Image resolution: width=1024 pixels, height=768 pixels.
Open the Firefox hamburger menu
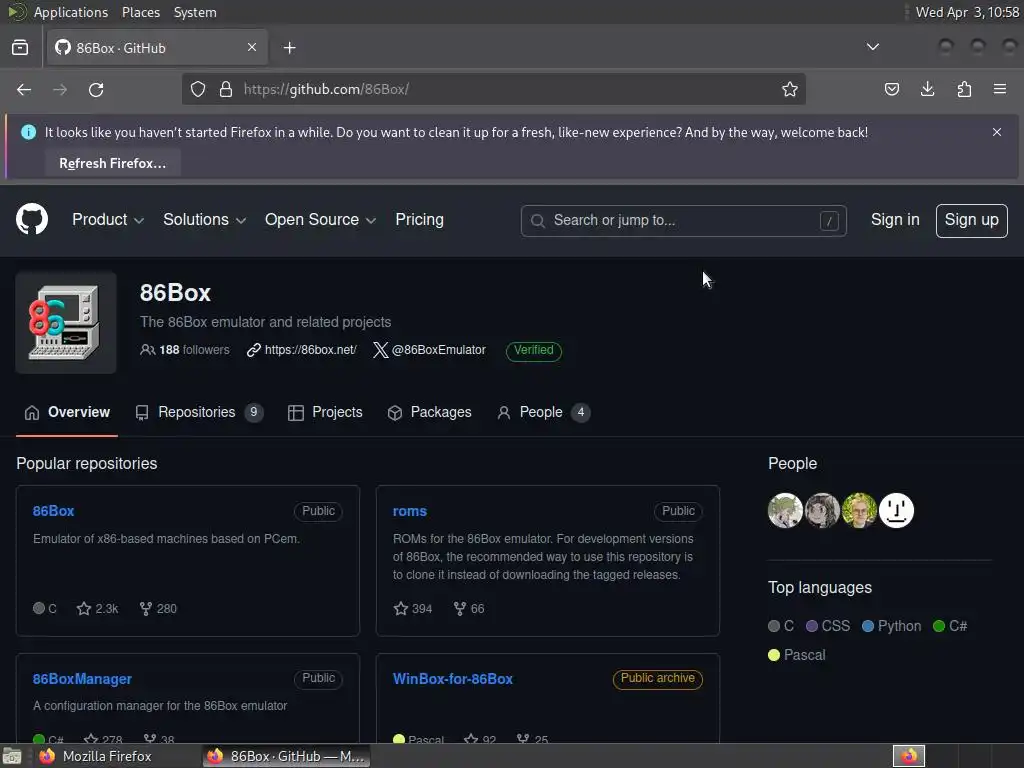coord(1000,89)
